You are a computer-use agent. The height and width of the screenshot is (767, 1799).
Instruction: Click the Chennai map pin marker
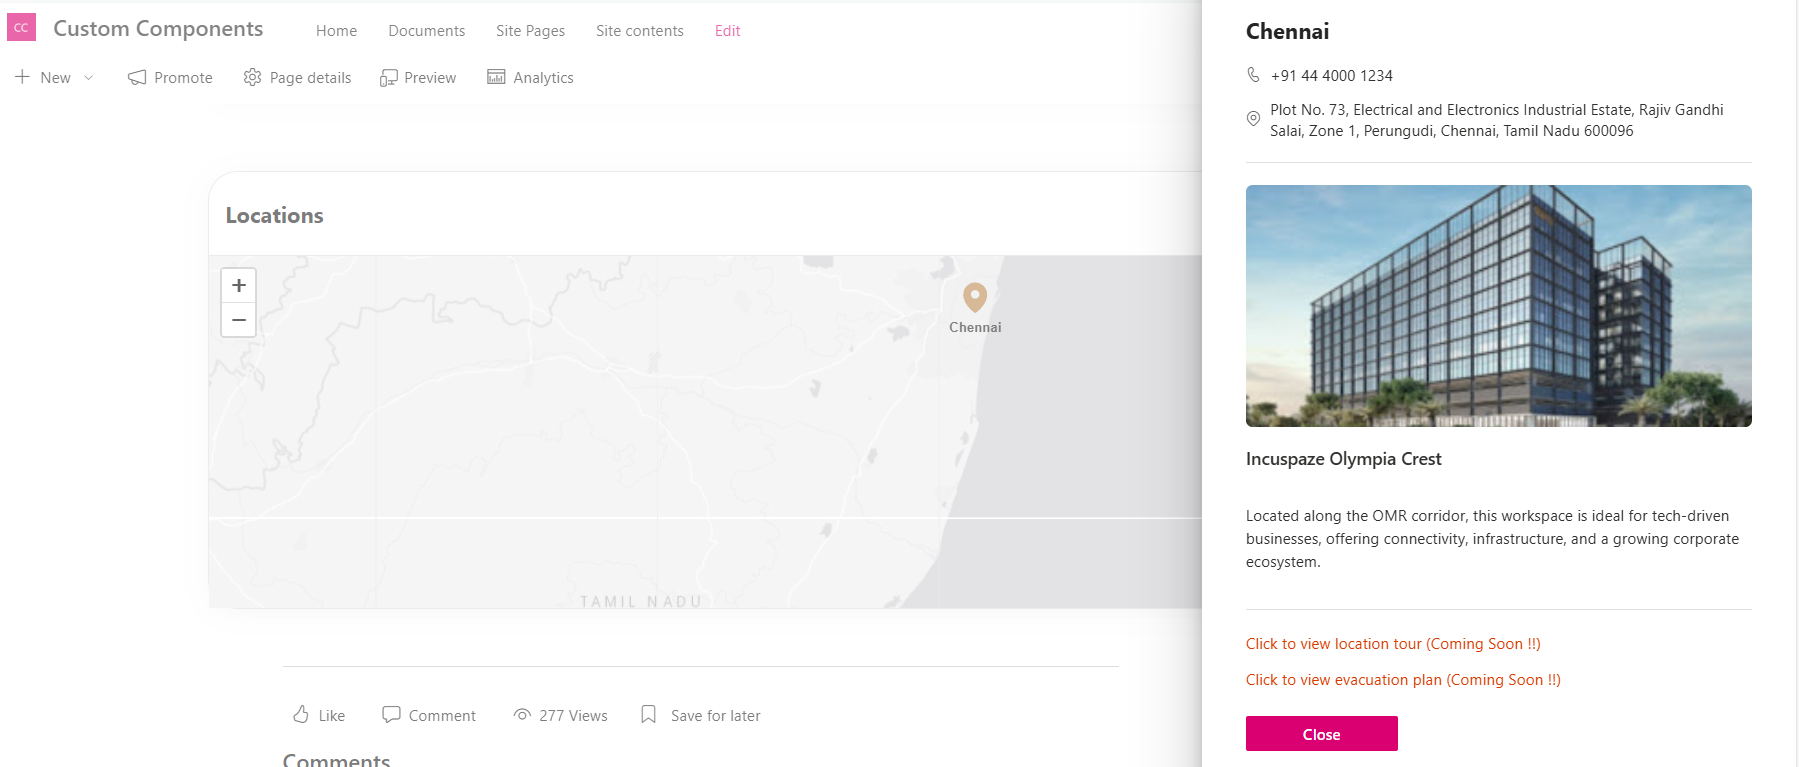[x=975, y=298]
